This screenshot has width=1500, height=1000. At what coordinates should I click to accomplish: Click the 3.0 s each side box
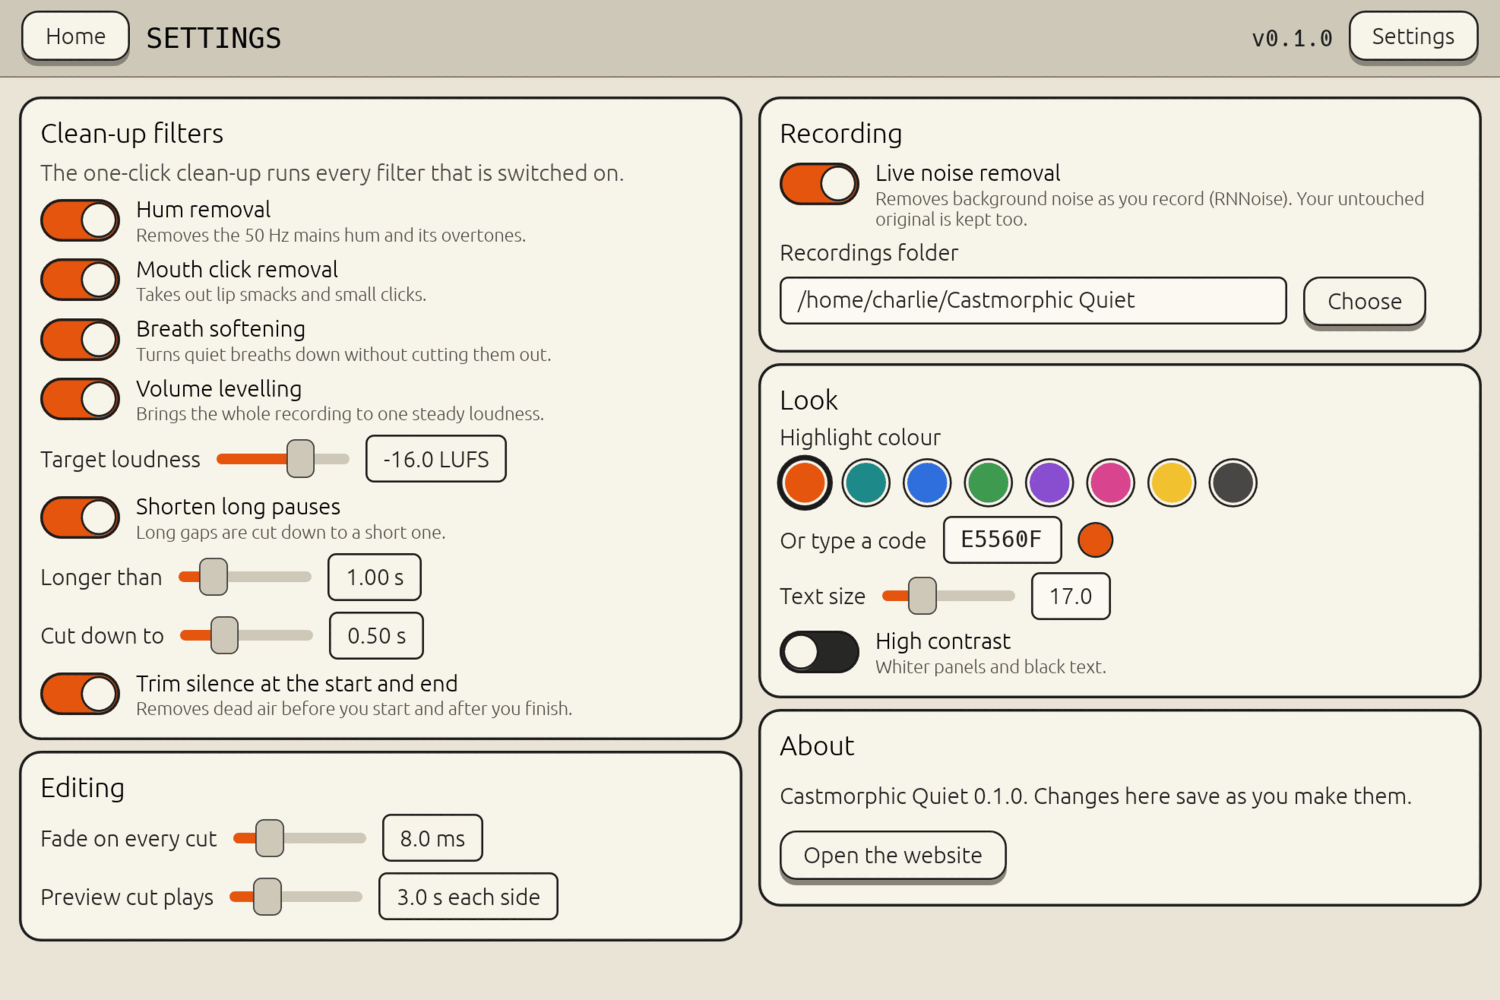(x=468, y=897)
